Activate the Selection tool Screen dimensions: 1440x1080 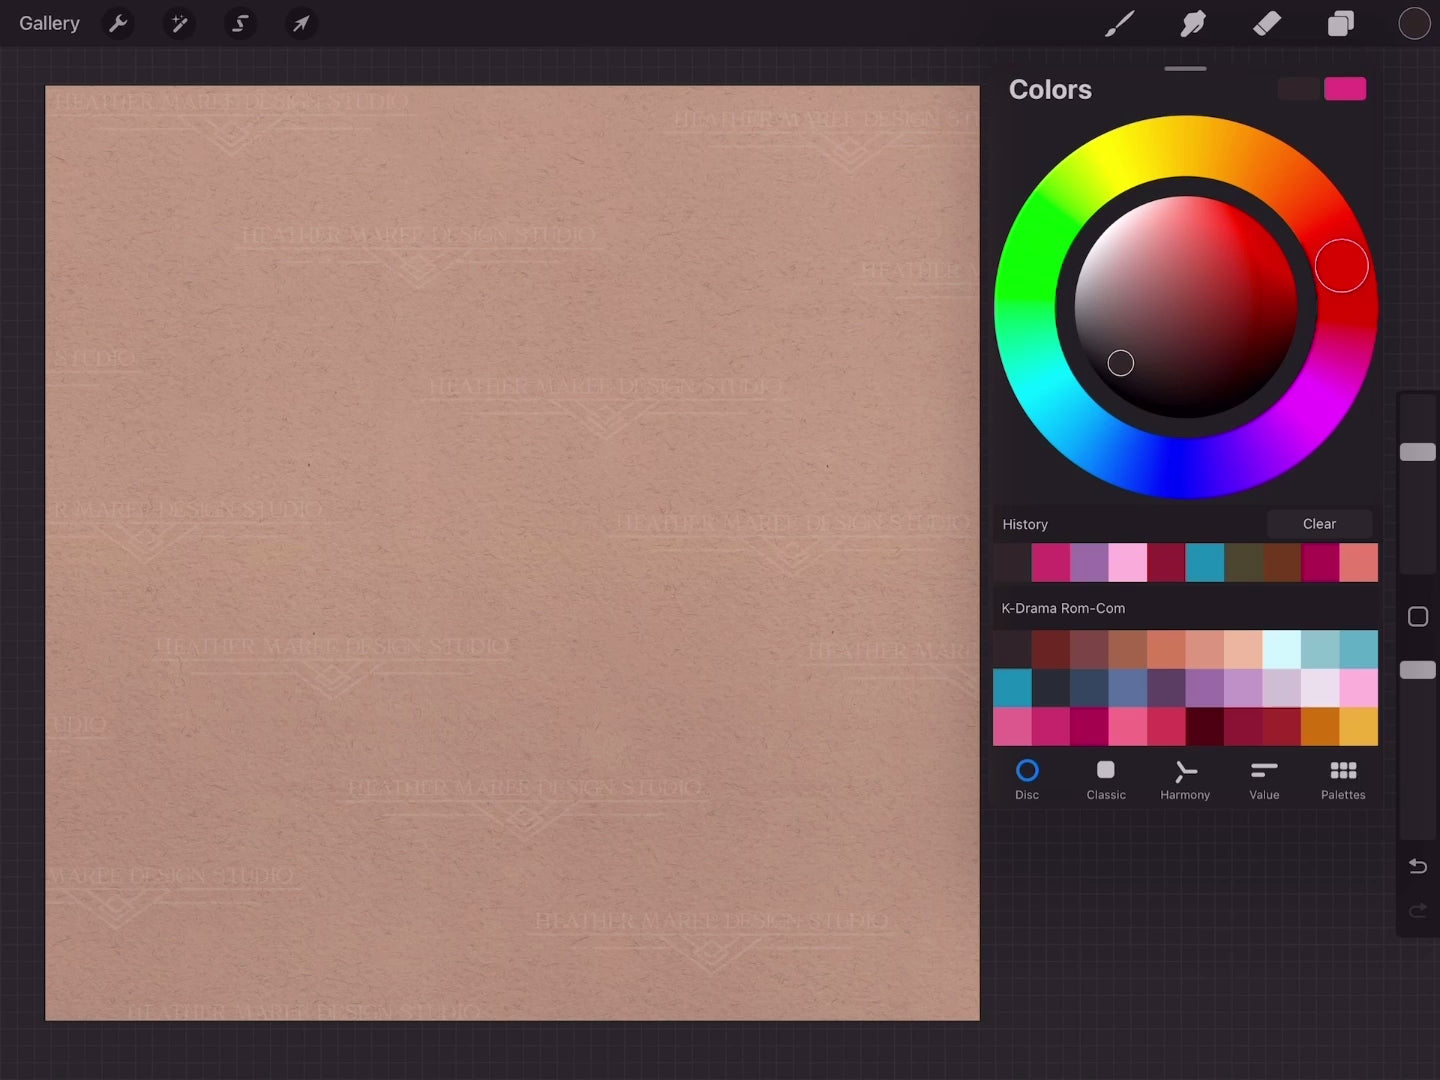click(x=240, y=23)
